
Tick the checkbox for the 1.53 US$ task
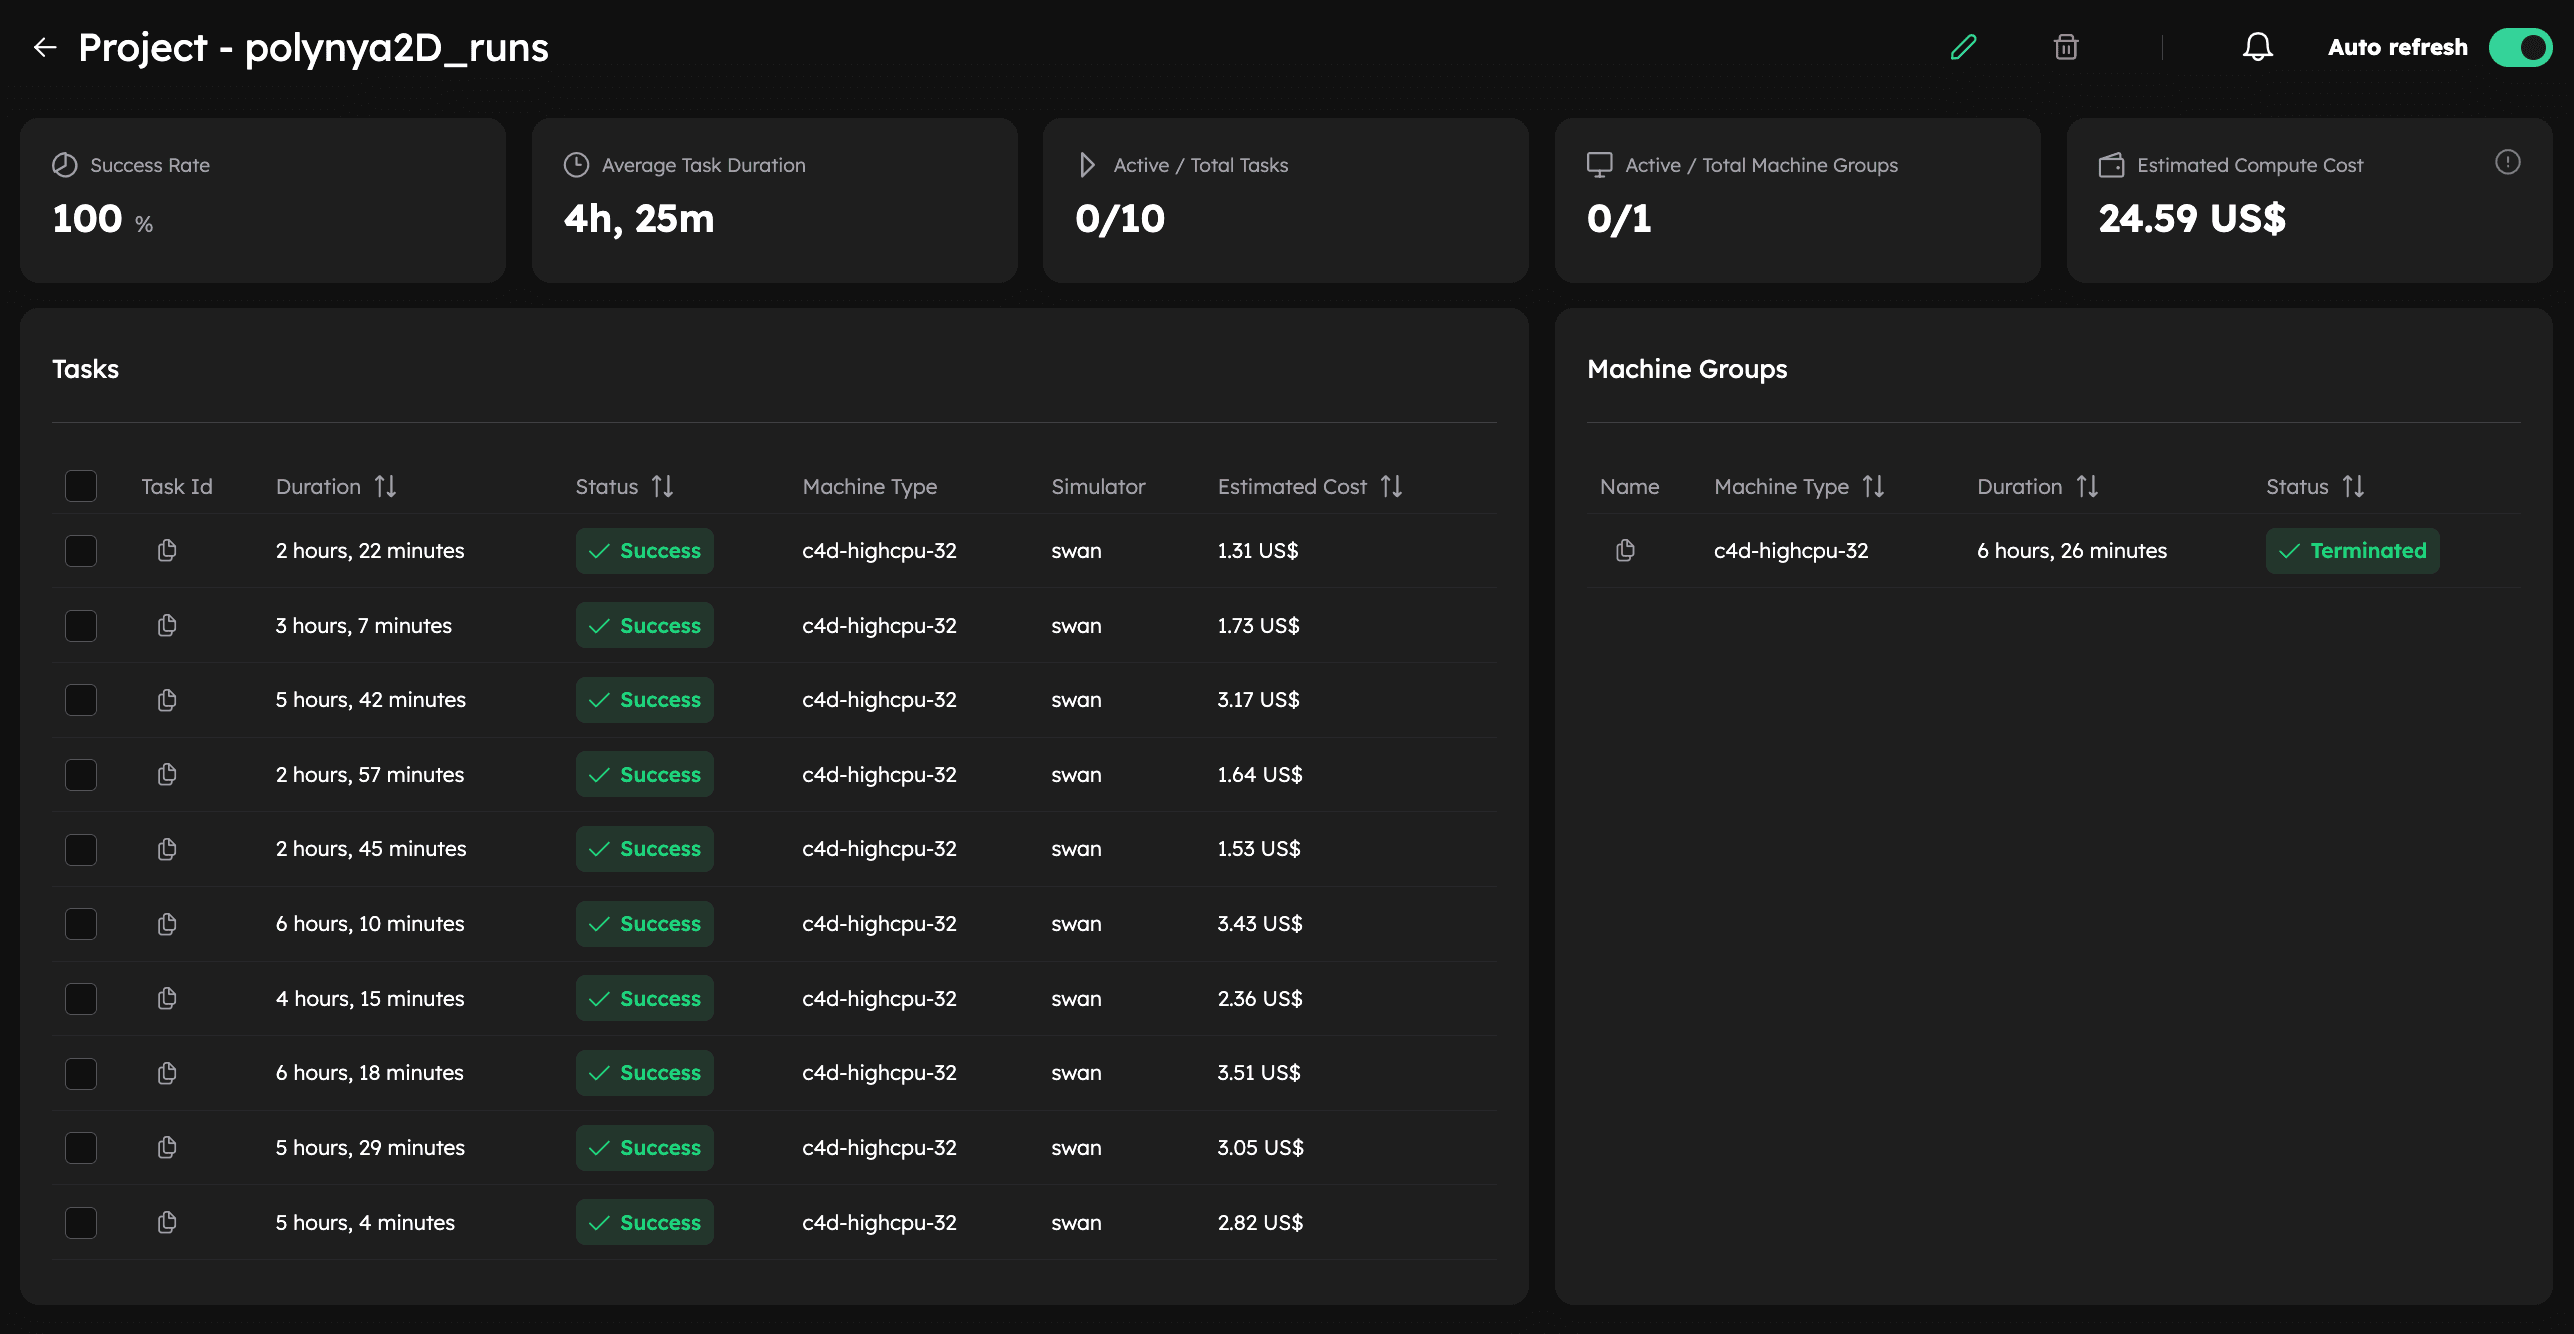pyautogui.click(x=81, y=849)
